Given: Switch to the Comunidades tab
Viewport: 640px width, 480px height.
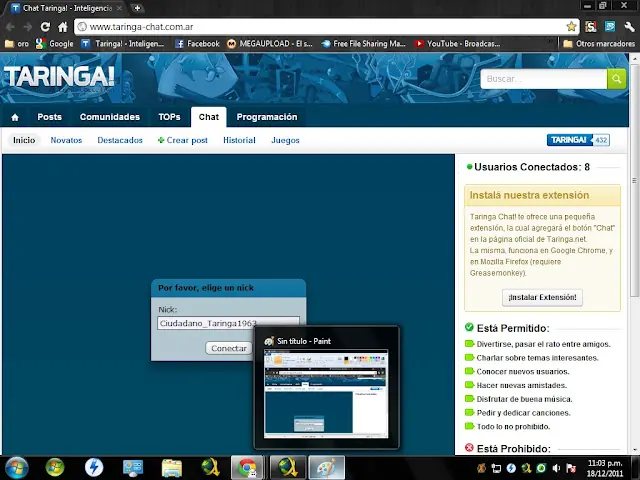Looking at the screenshot, I should (x=110, y=117).
